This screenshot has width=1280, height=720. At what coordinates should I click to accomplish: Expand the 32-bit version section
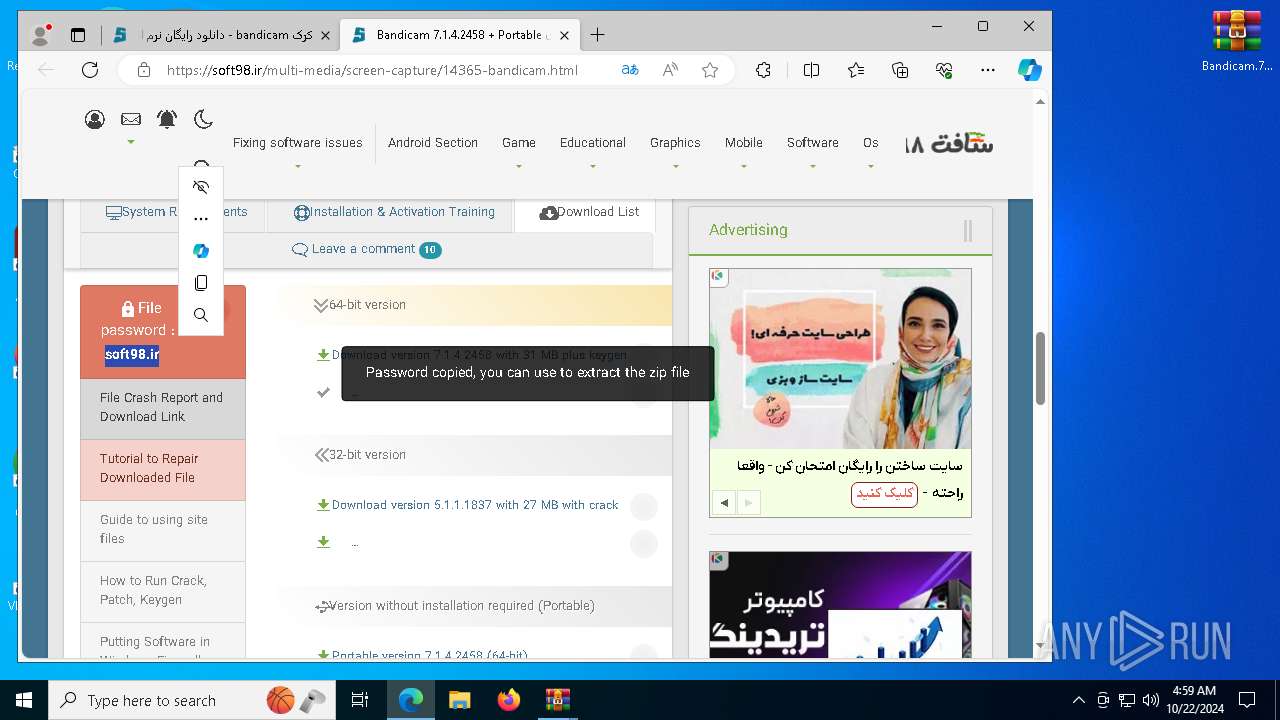click(474, 455)
